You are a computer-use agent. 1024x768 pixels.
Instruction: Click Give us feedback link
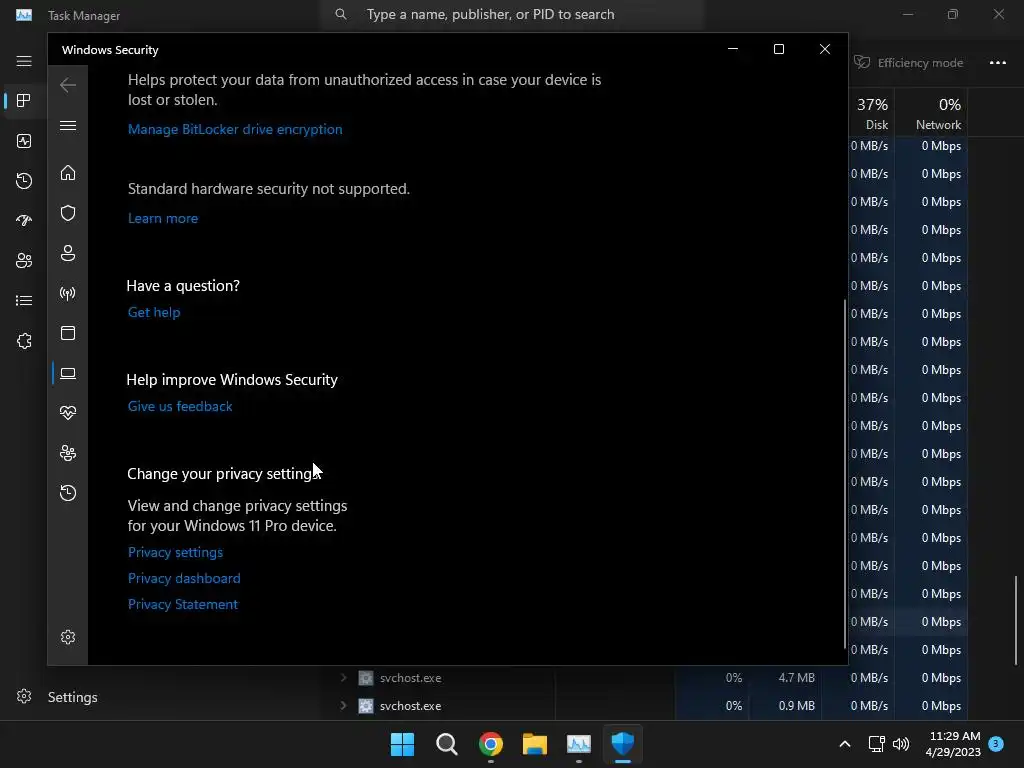point(180,406)
